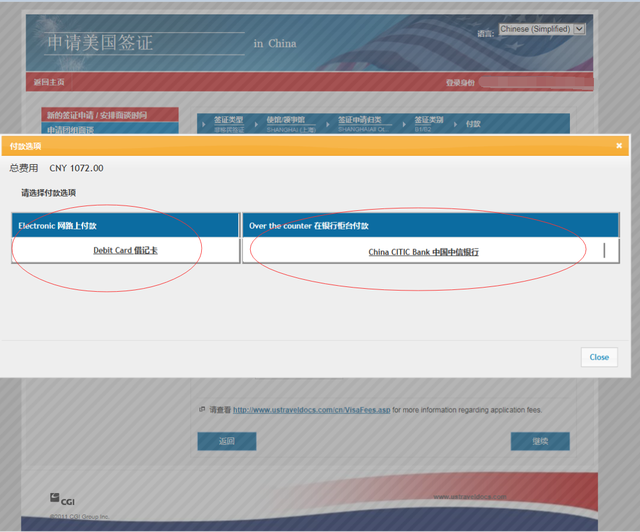Viewport: 640px width, 532px height.
Task: Open the language dropdown Chinese (Simplified)
Action: [542, 29]
